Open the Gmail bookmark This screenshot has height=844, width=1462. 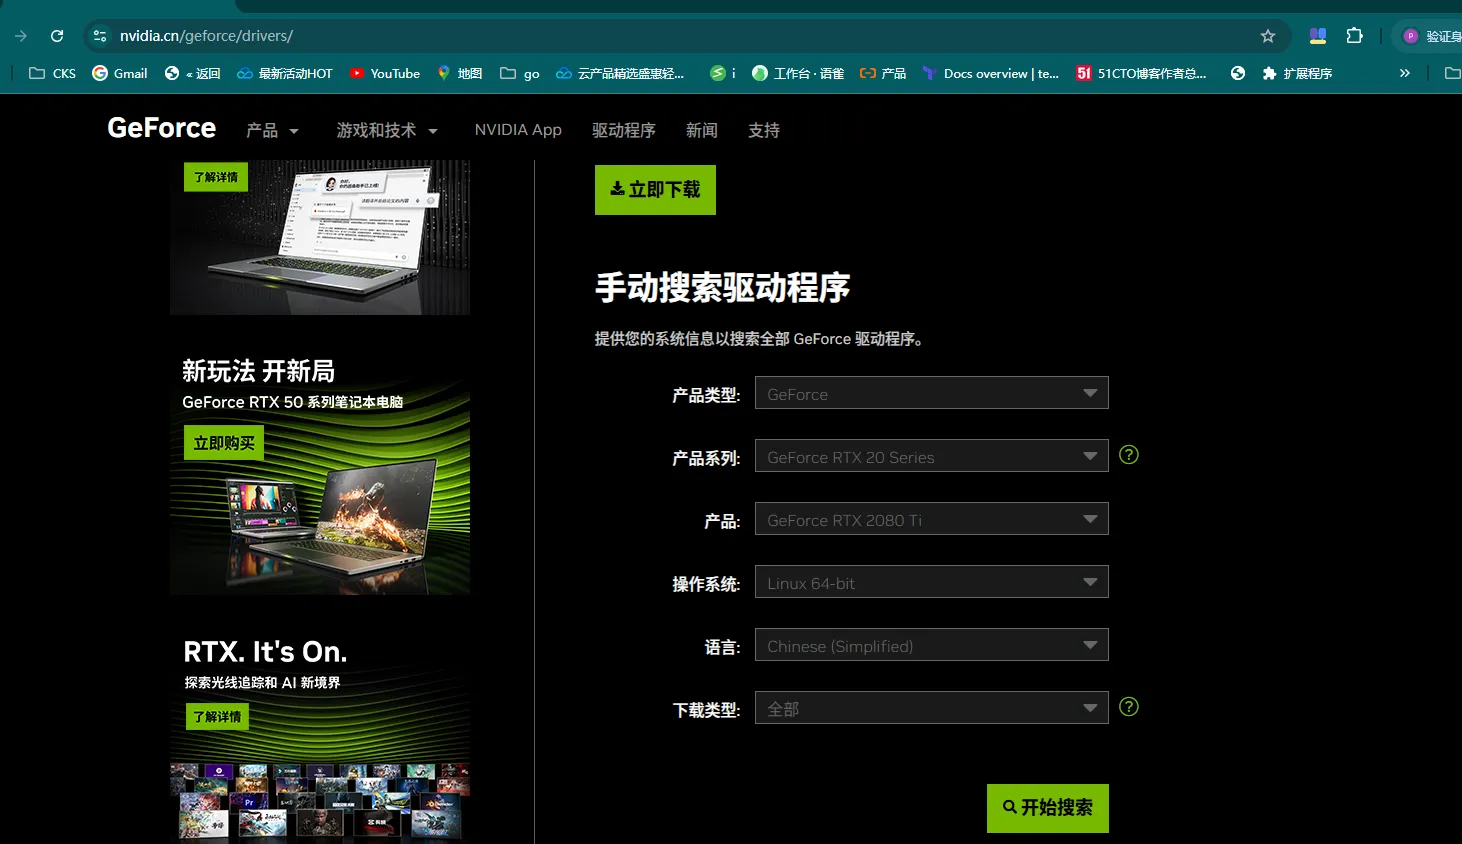coord(120,73)
